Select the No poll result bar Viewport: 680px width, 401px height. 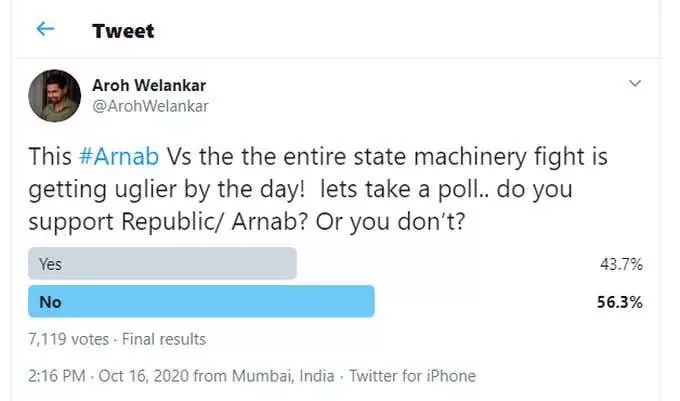201,301
